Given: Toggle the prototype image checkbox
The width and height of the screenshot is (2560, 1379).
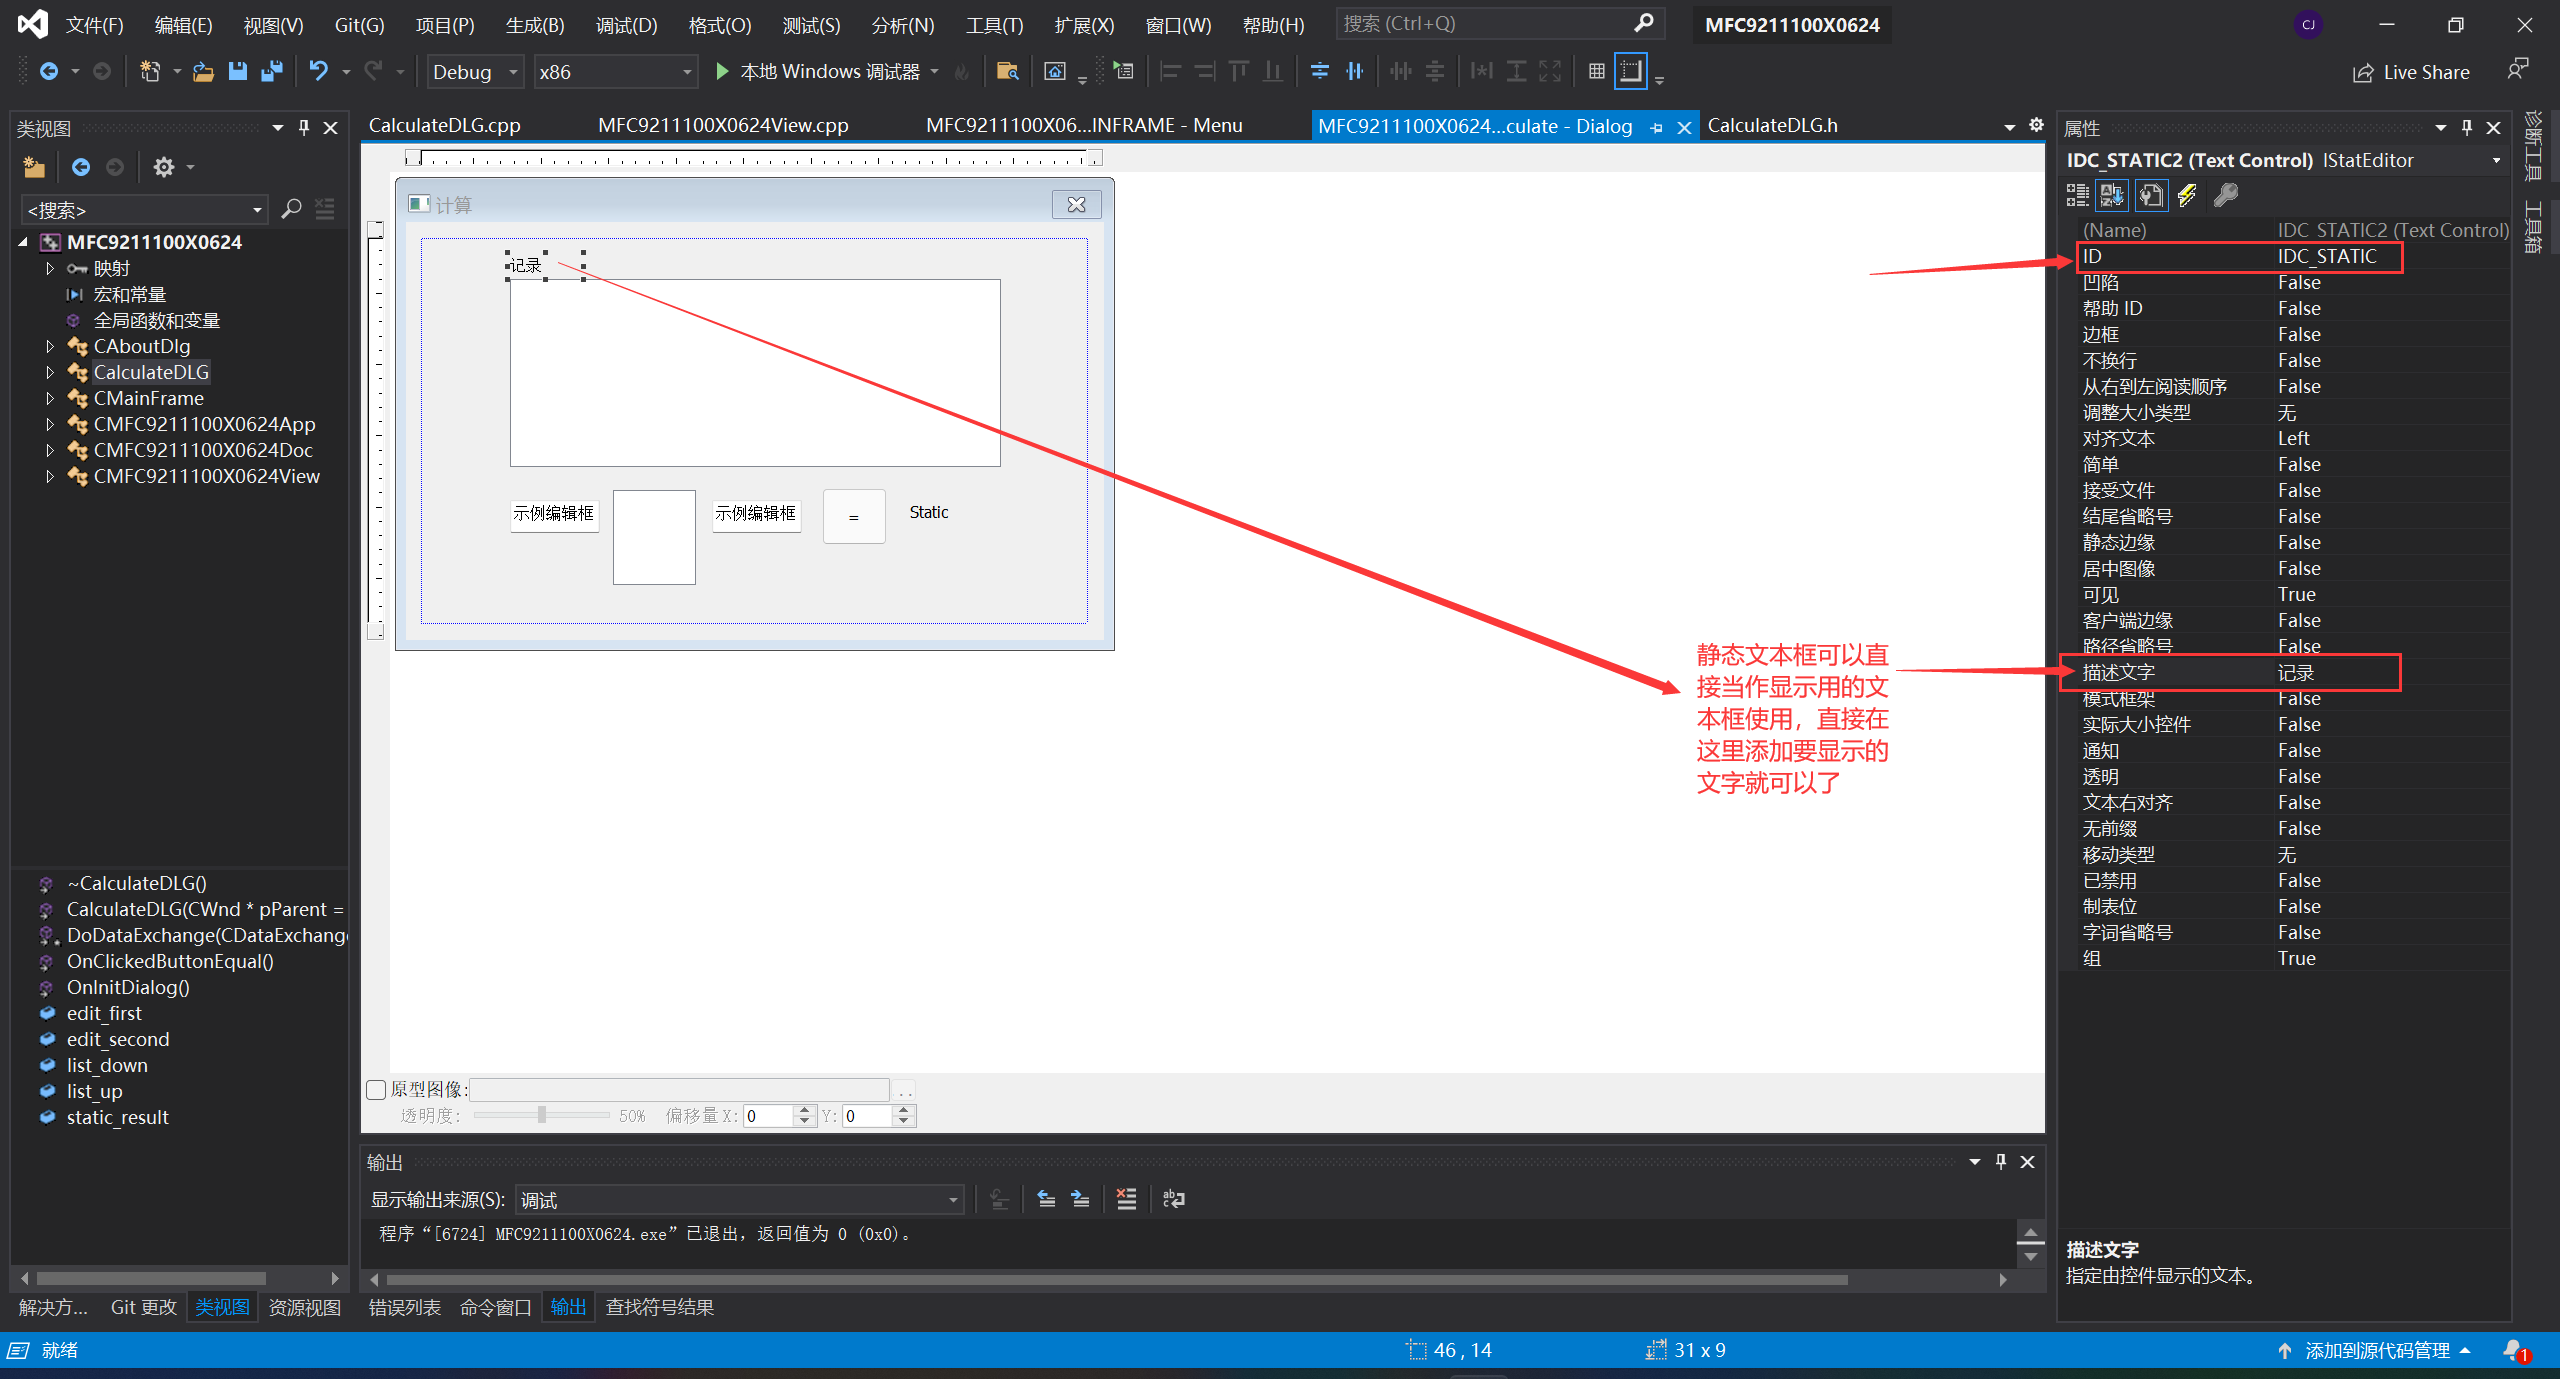Looking at the screenshot, I should coord(377,1089).
